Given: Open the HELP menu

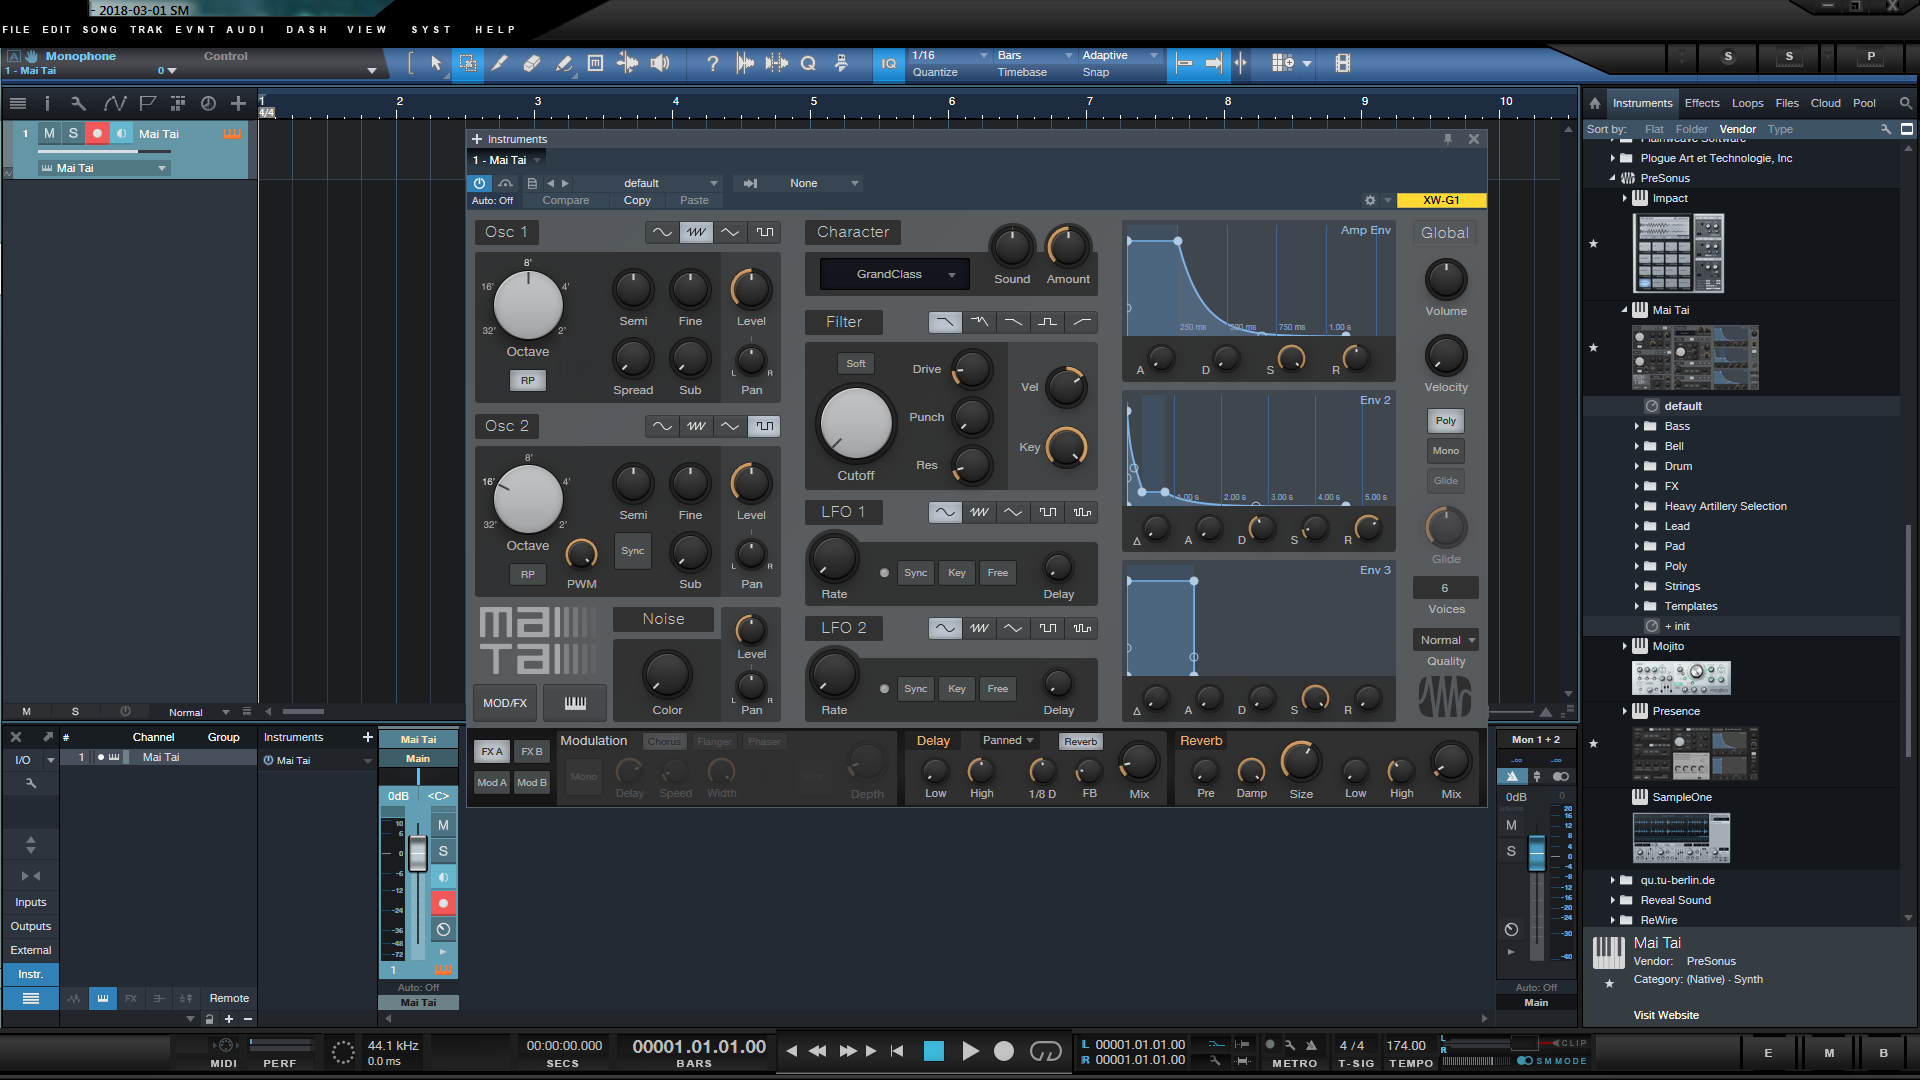Looking at the screenshot, I should coord(495,30).
